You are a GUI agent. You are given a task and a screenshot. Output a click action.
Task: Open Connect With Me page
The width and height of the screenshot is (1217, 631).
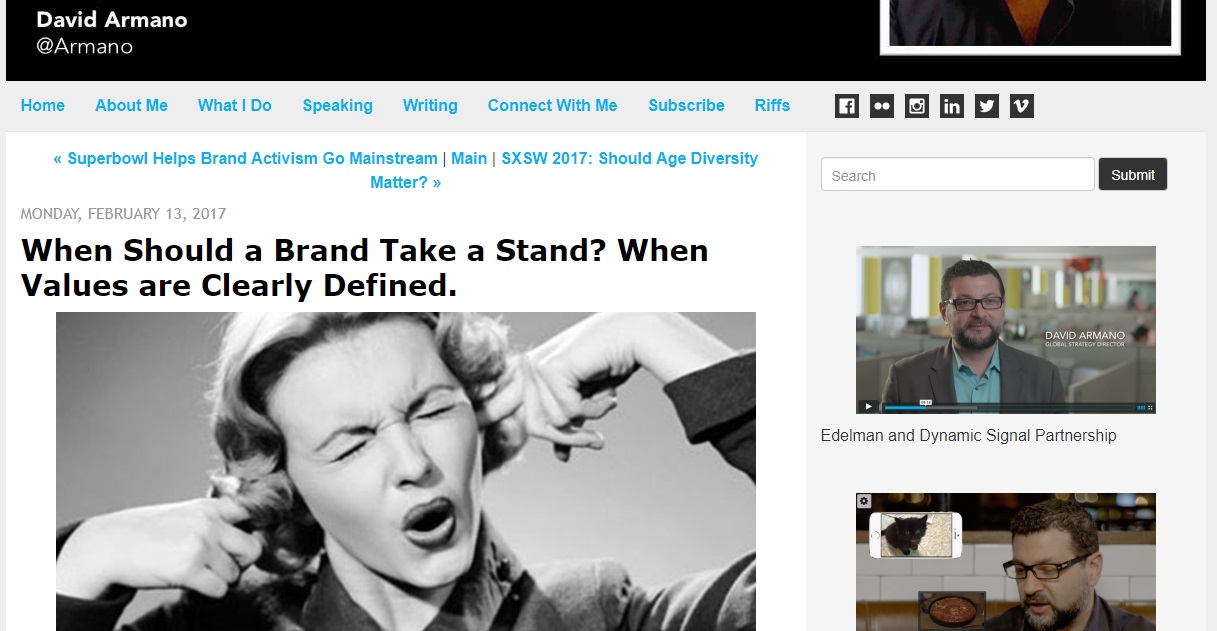(x=553, y=105)
